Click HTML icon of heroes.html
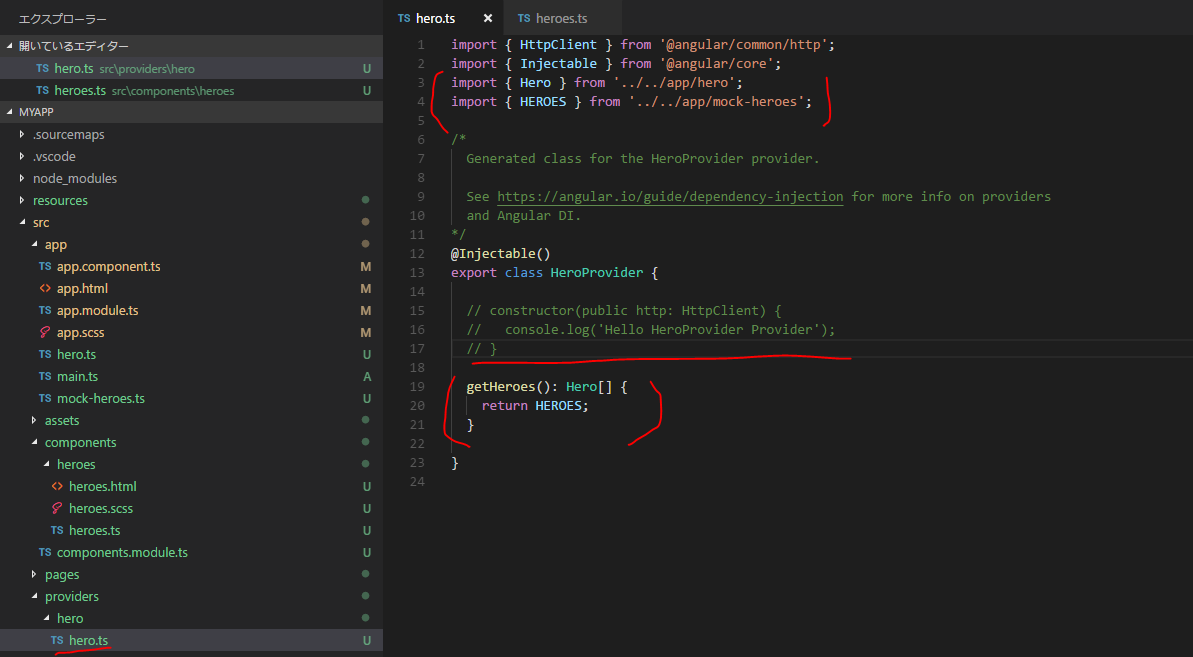The image size is (1193, 657). point(57,487)
